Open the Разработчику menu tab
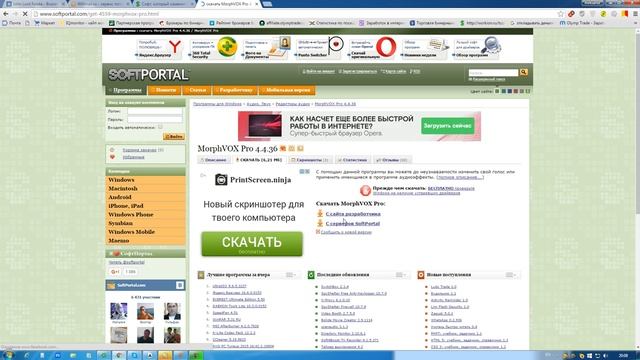This screenshot has width=640, height=360. pyautogui.click(x=235, y=90)
